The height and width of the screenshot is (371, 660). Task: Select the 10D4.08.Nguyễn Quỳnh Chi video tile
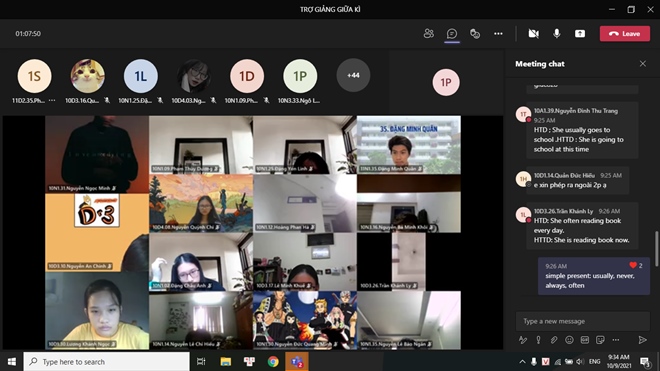(x=201, y=203)
